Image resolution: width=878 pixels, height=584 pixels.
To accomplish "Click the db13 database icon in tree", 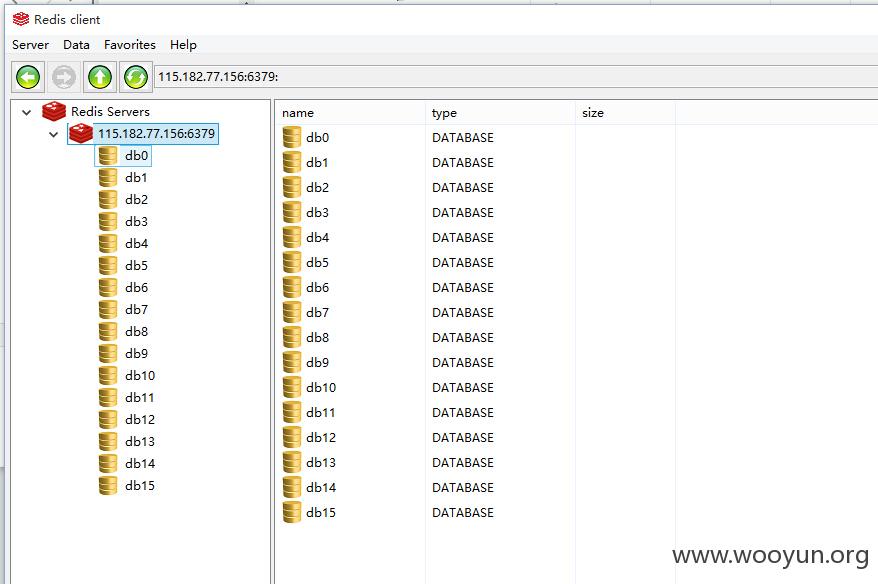I will coord(108,441).
